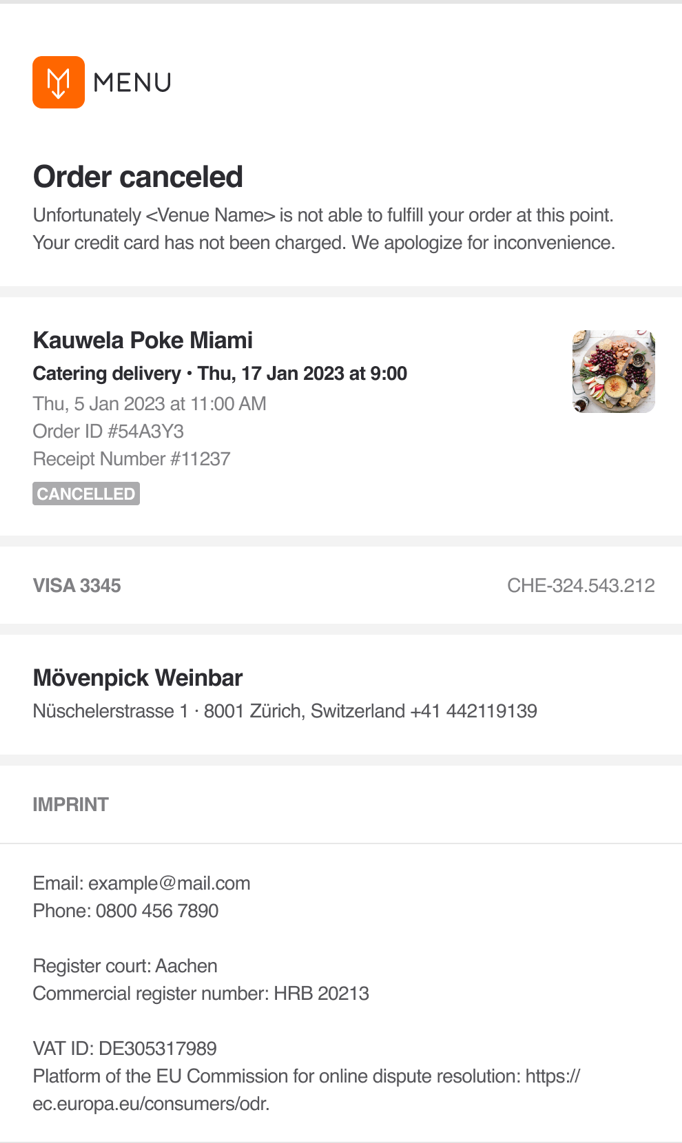Click Receipt Number #11237

tap(132, 459)
